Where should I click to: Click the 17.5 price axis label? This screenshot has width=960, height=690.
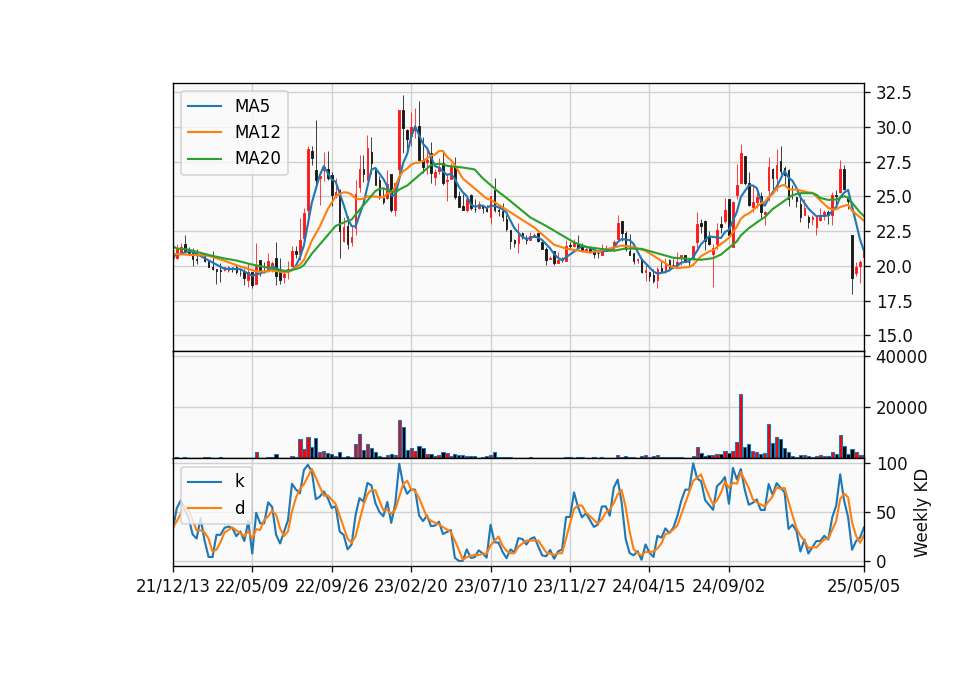coord(894,301)
